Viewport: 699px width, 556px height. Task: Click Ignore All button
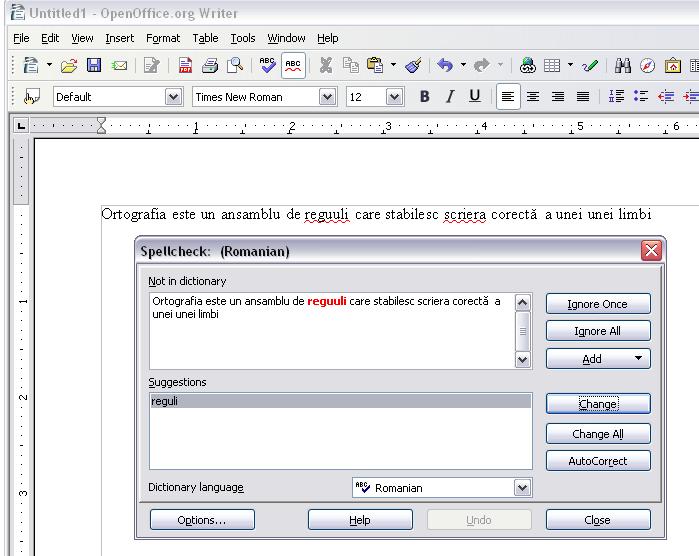[598, 331]
